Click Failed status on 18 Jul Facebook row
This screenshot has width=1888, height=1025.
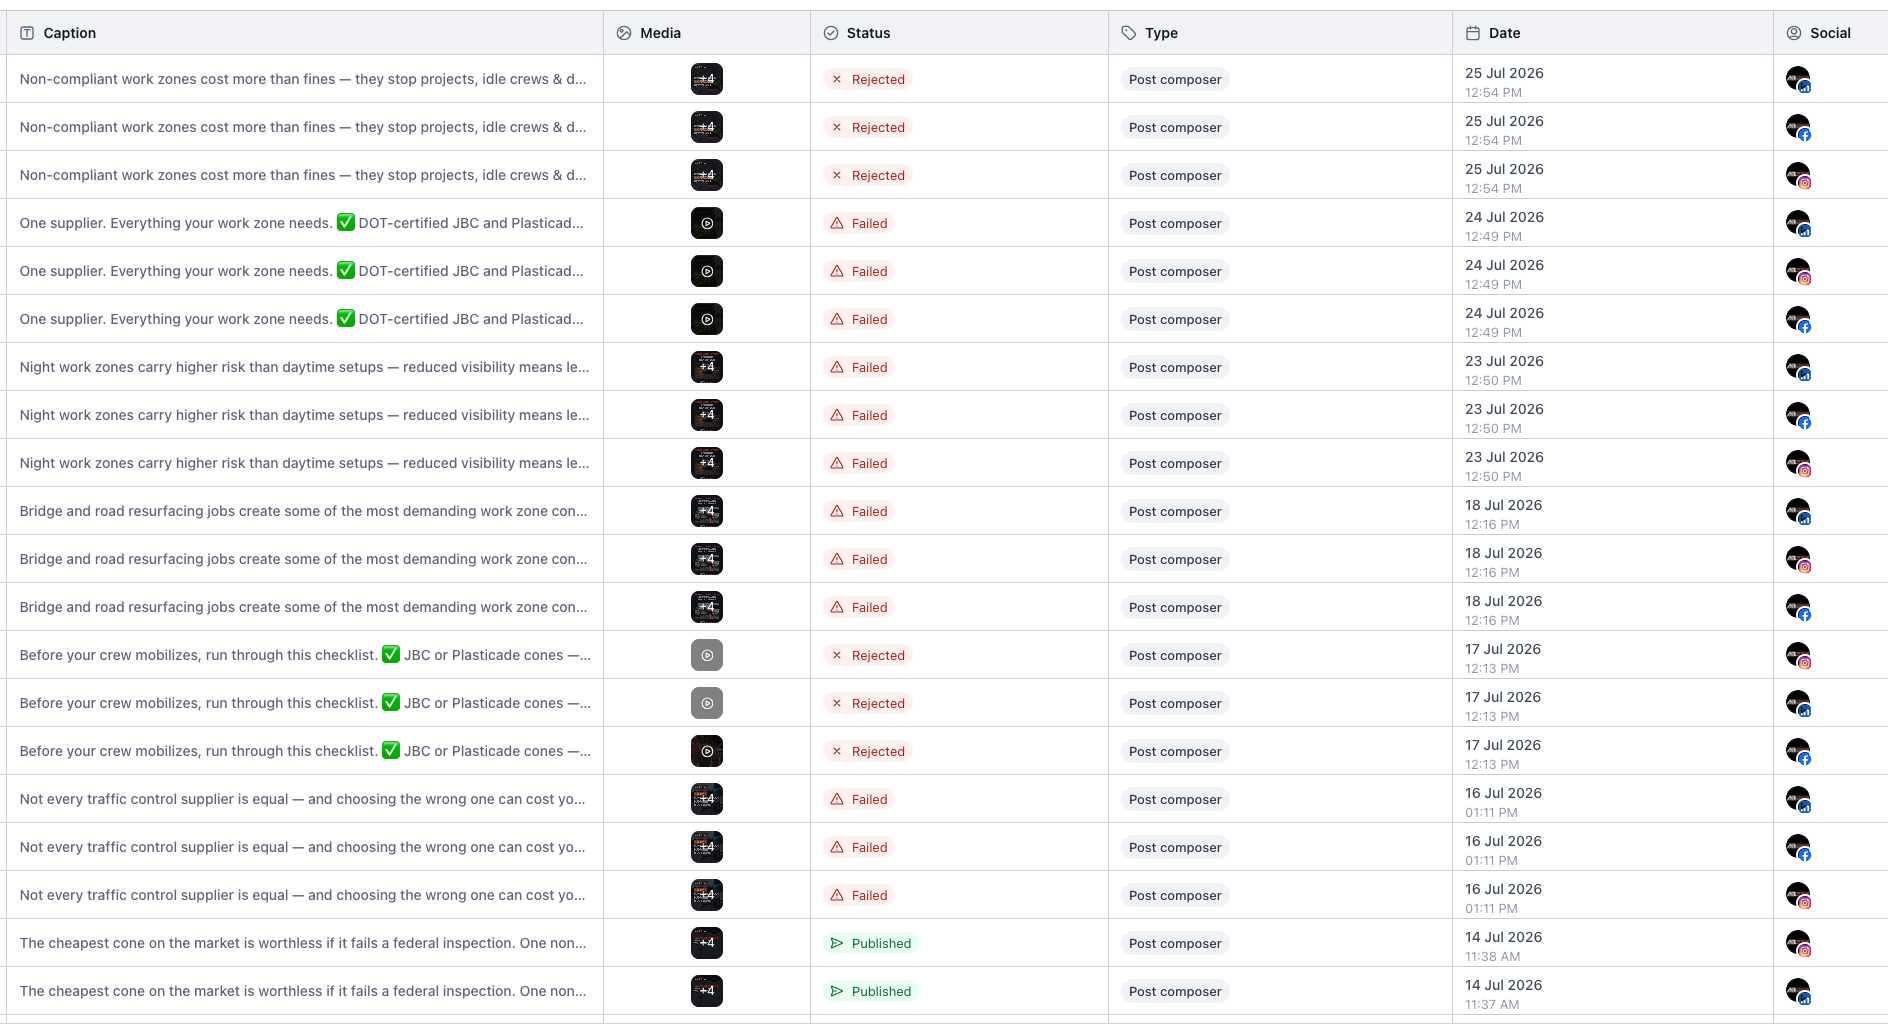860,607
